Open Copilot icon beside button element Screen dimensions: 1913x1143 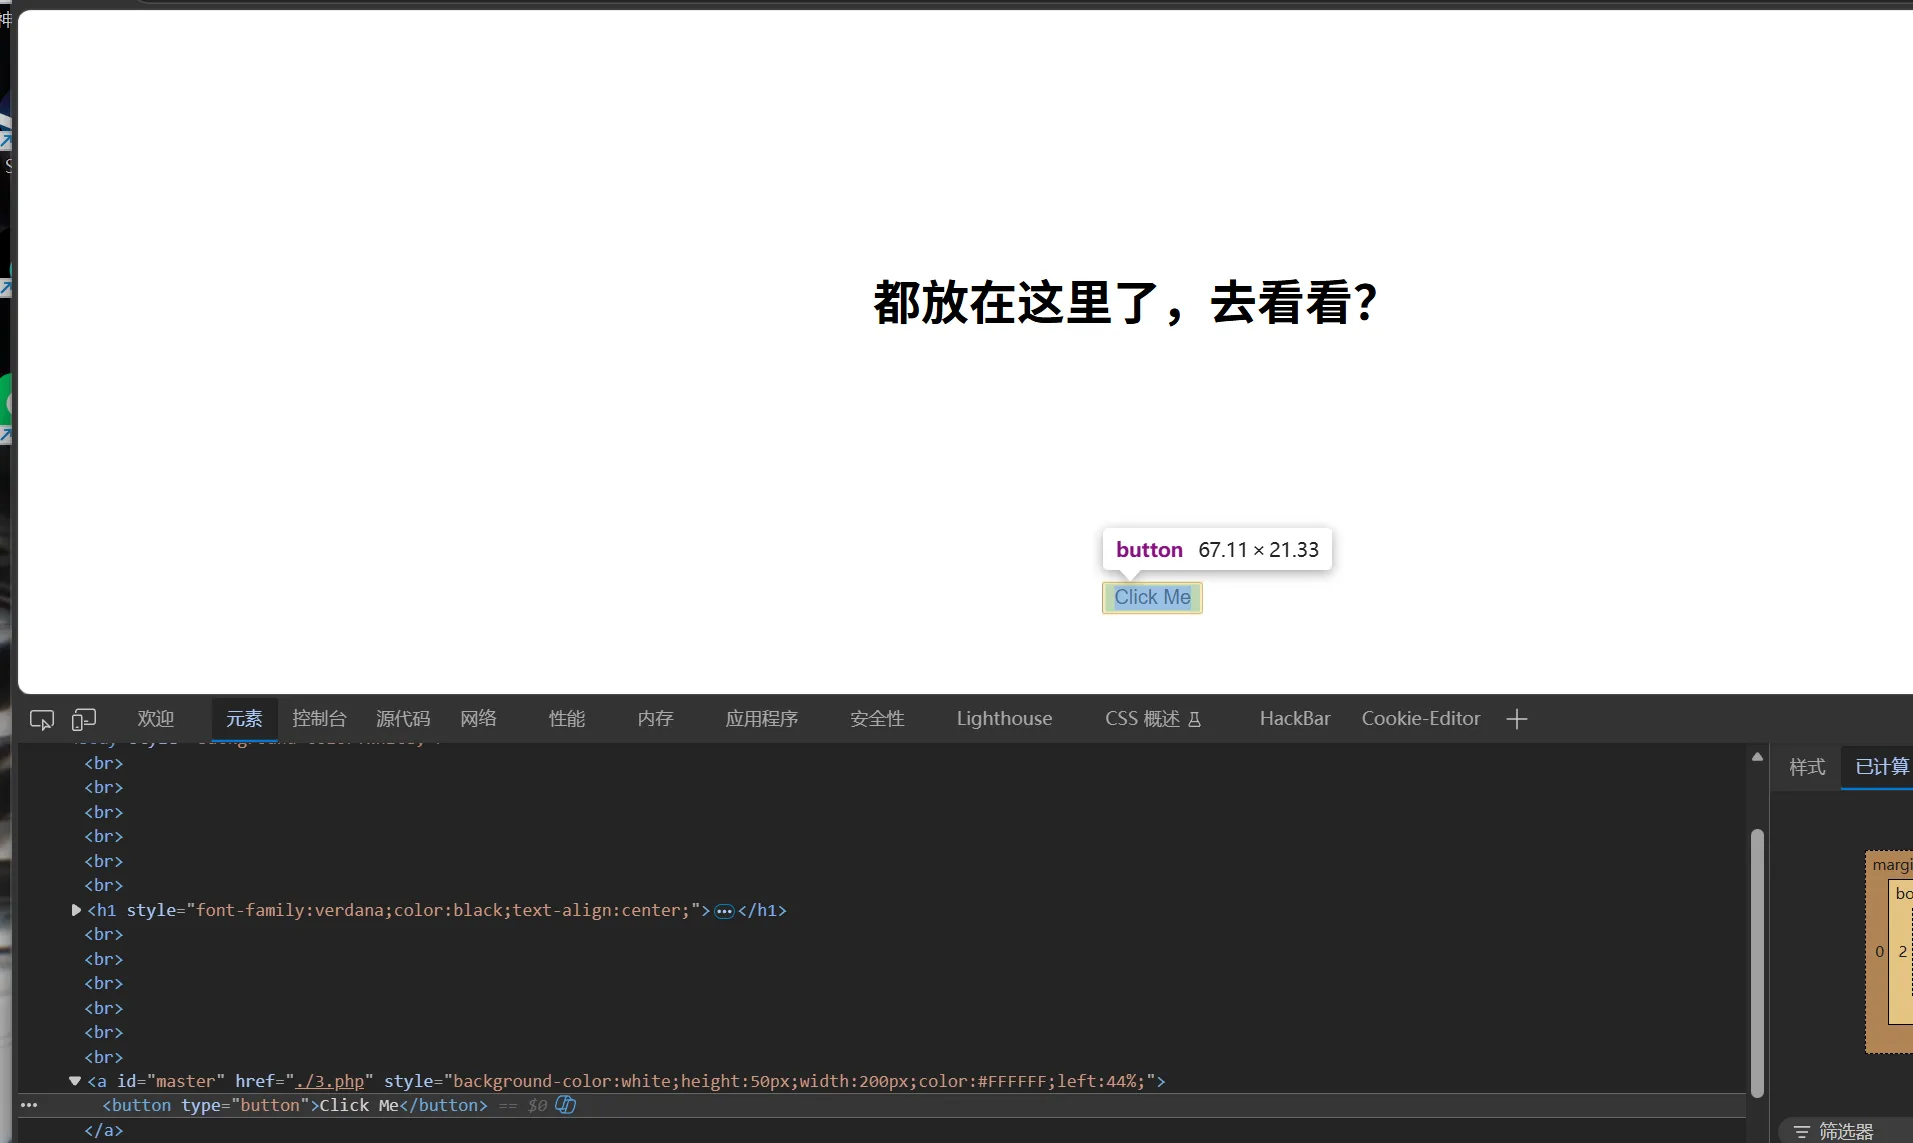pyautogui.click(x=566, y=1105)
